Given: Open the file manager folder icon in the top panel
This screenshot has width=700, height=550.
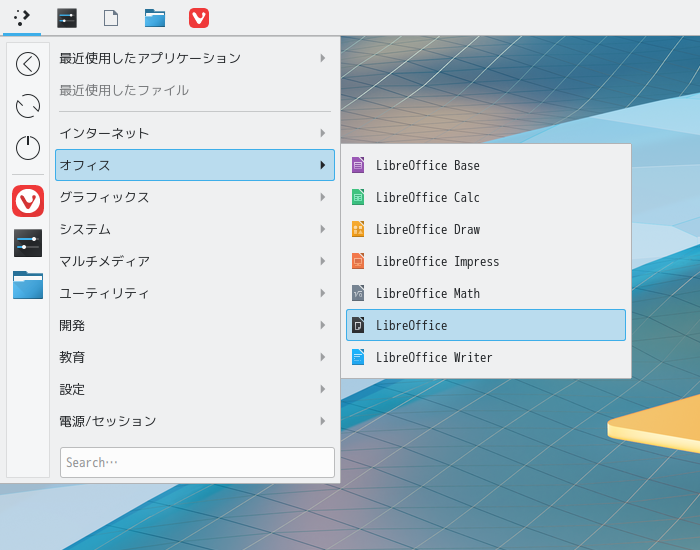Looking at the screenshot, I should 155,18.
